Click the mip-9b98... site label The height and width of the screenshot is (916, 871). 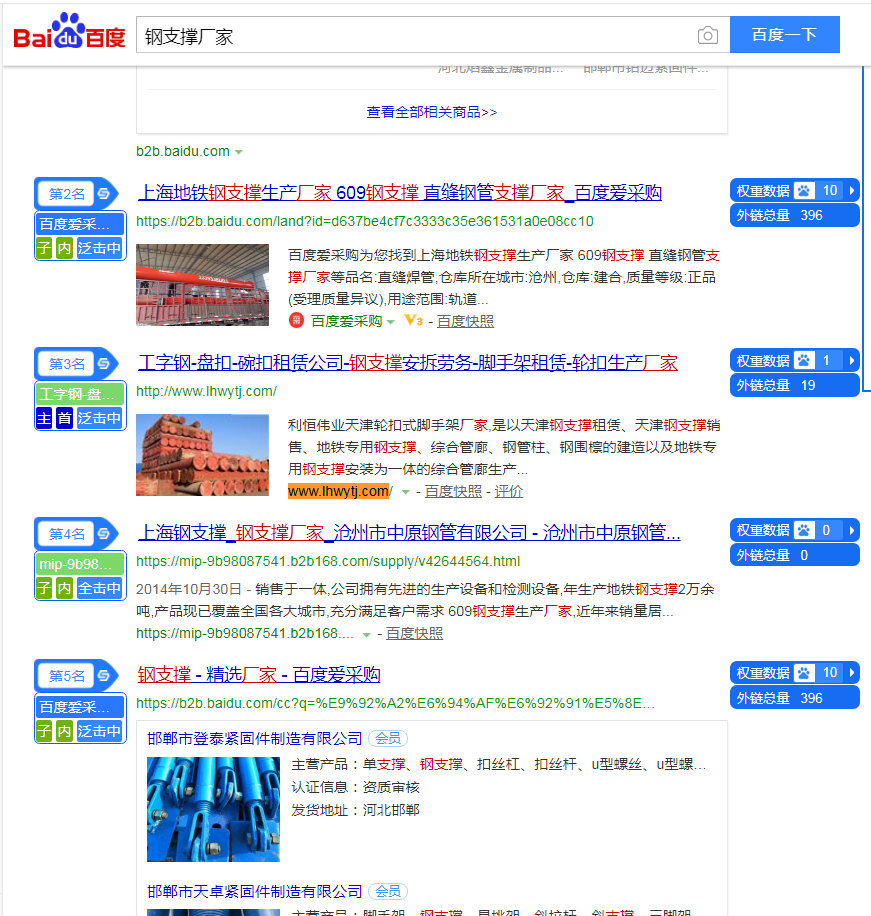81,564
